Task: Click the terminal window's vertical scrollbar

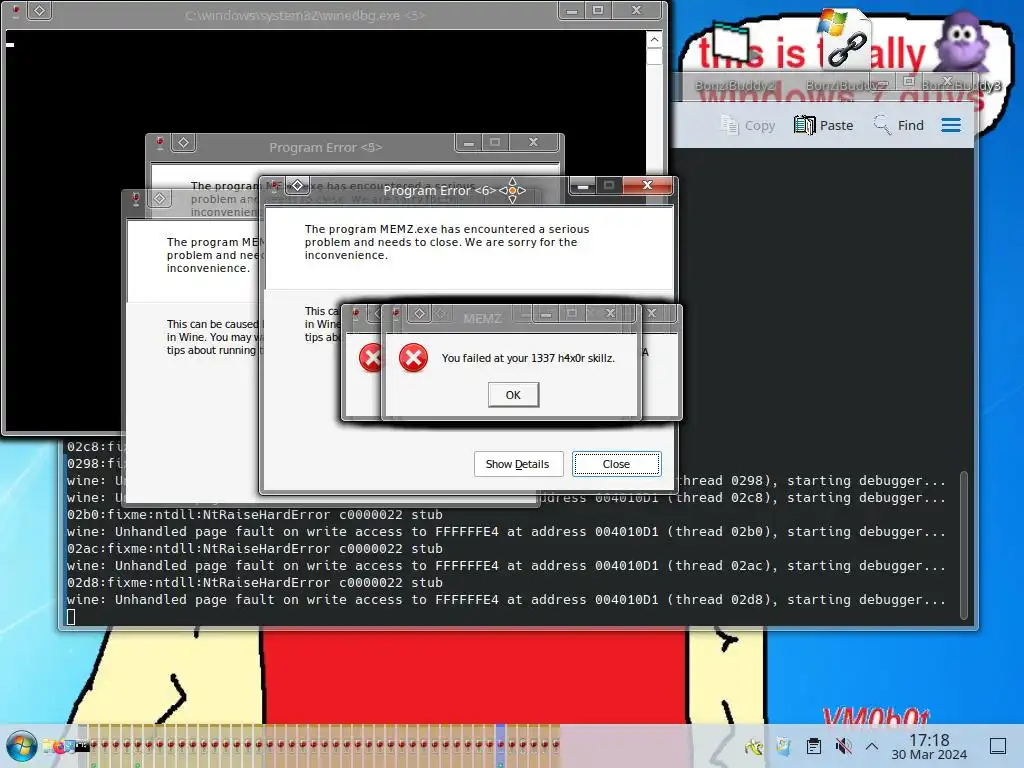Action: (963, 544)
